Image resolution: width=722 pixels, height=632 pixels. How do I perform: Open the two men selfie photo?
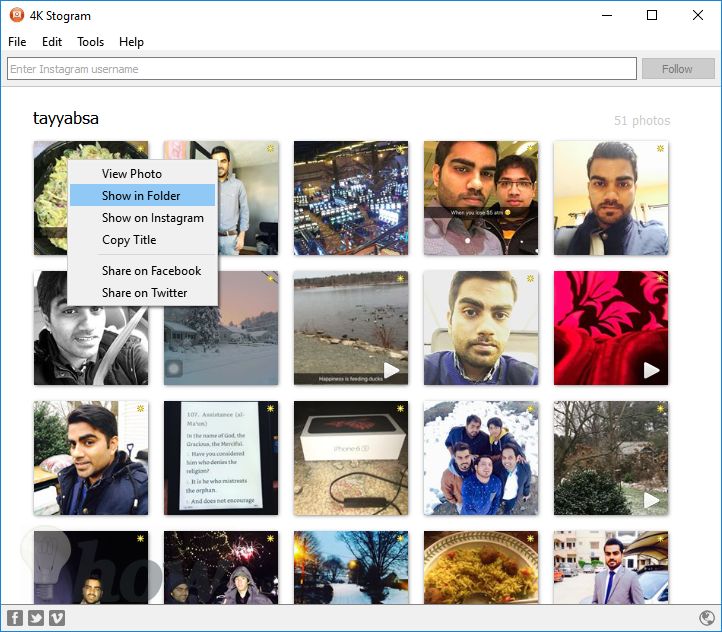[x=481, y=198]
